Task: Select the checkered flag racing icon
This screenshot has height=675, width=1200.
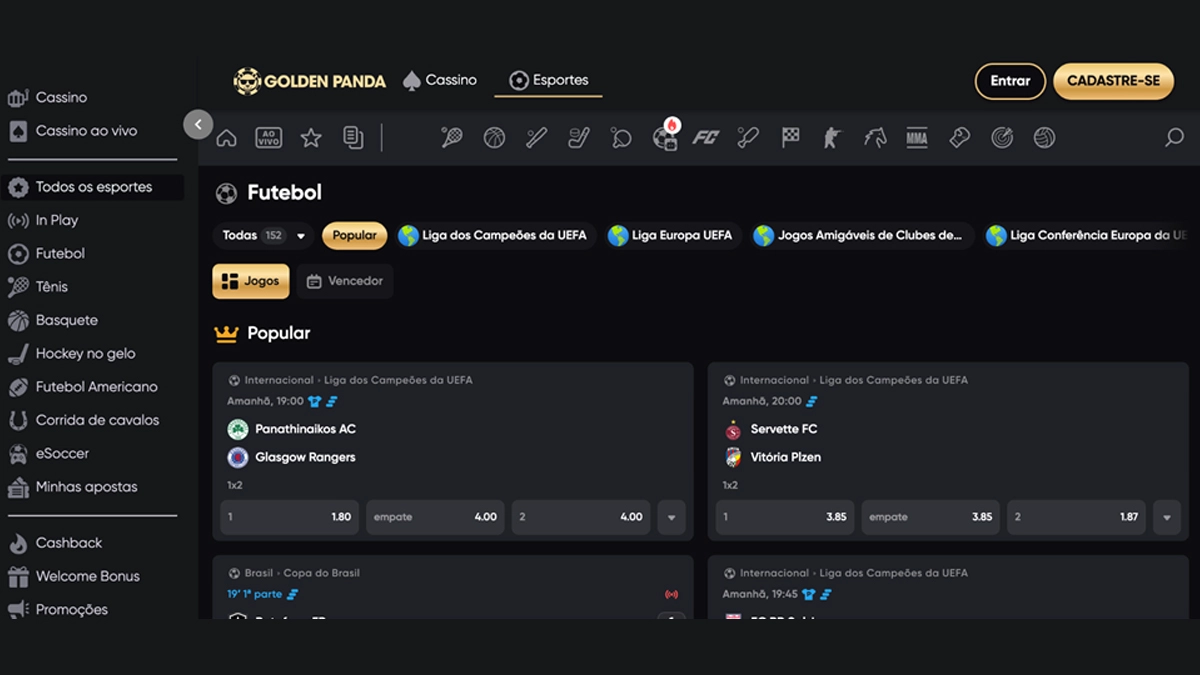Action: click(791, 138)
